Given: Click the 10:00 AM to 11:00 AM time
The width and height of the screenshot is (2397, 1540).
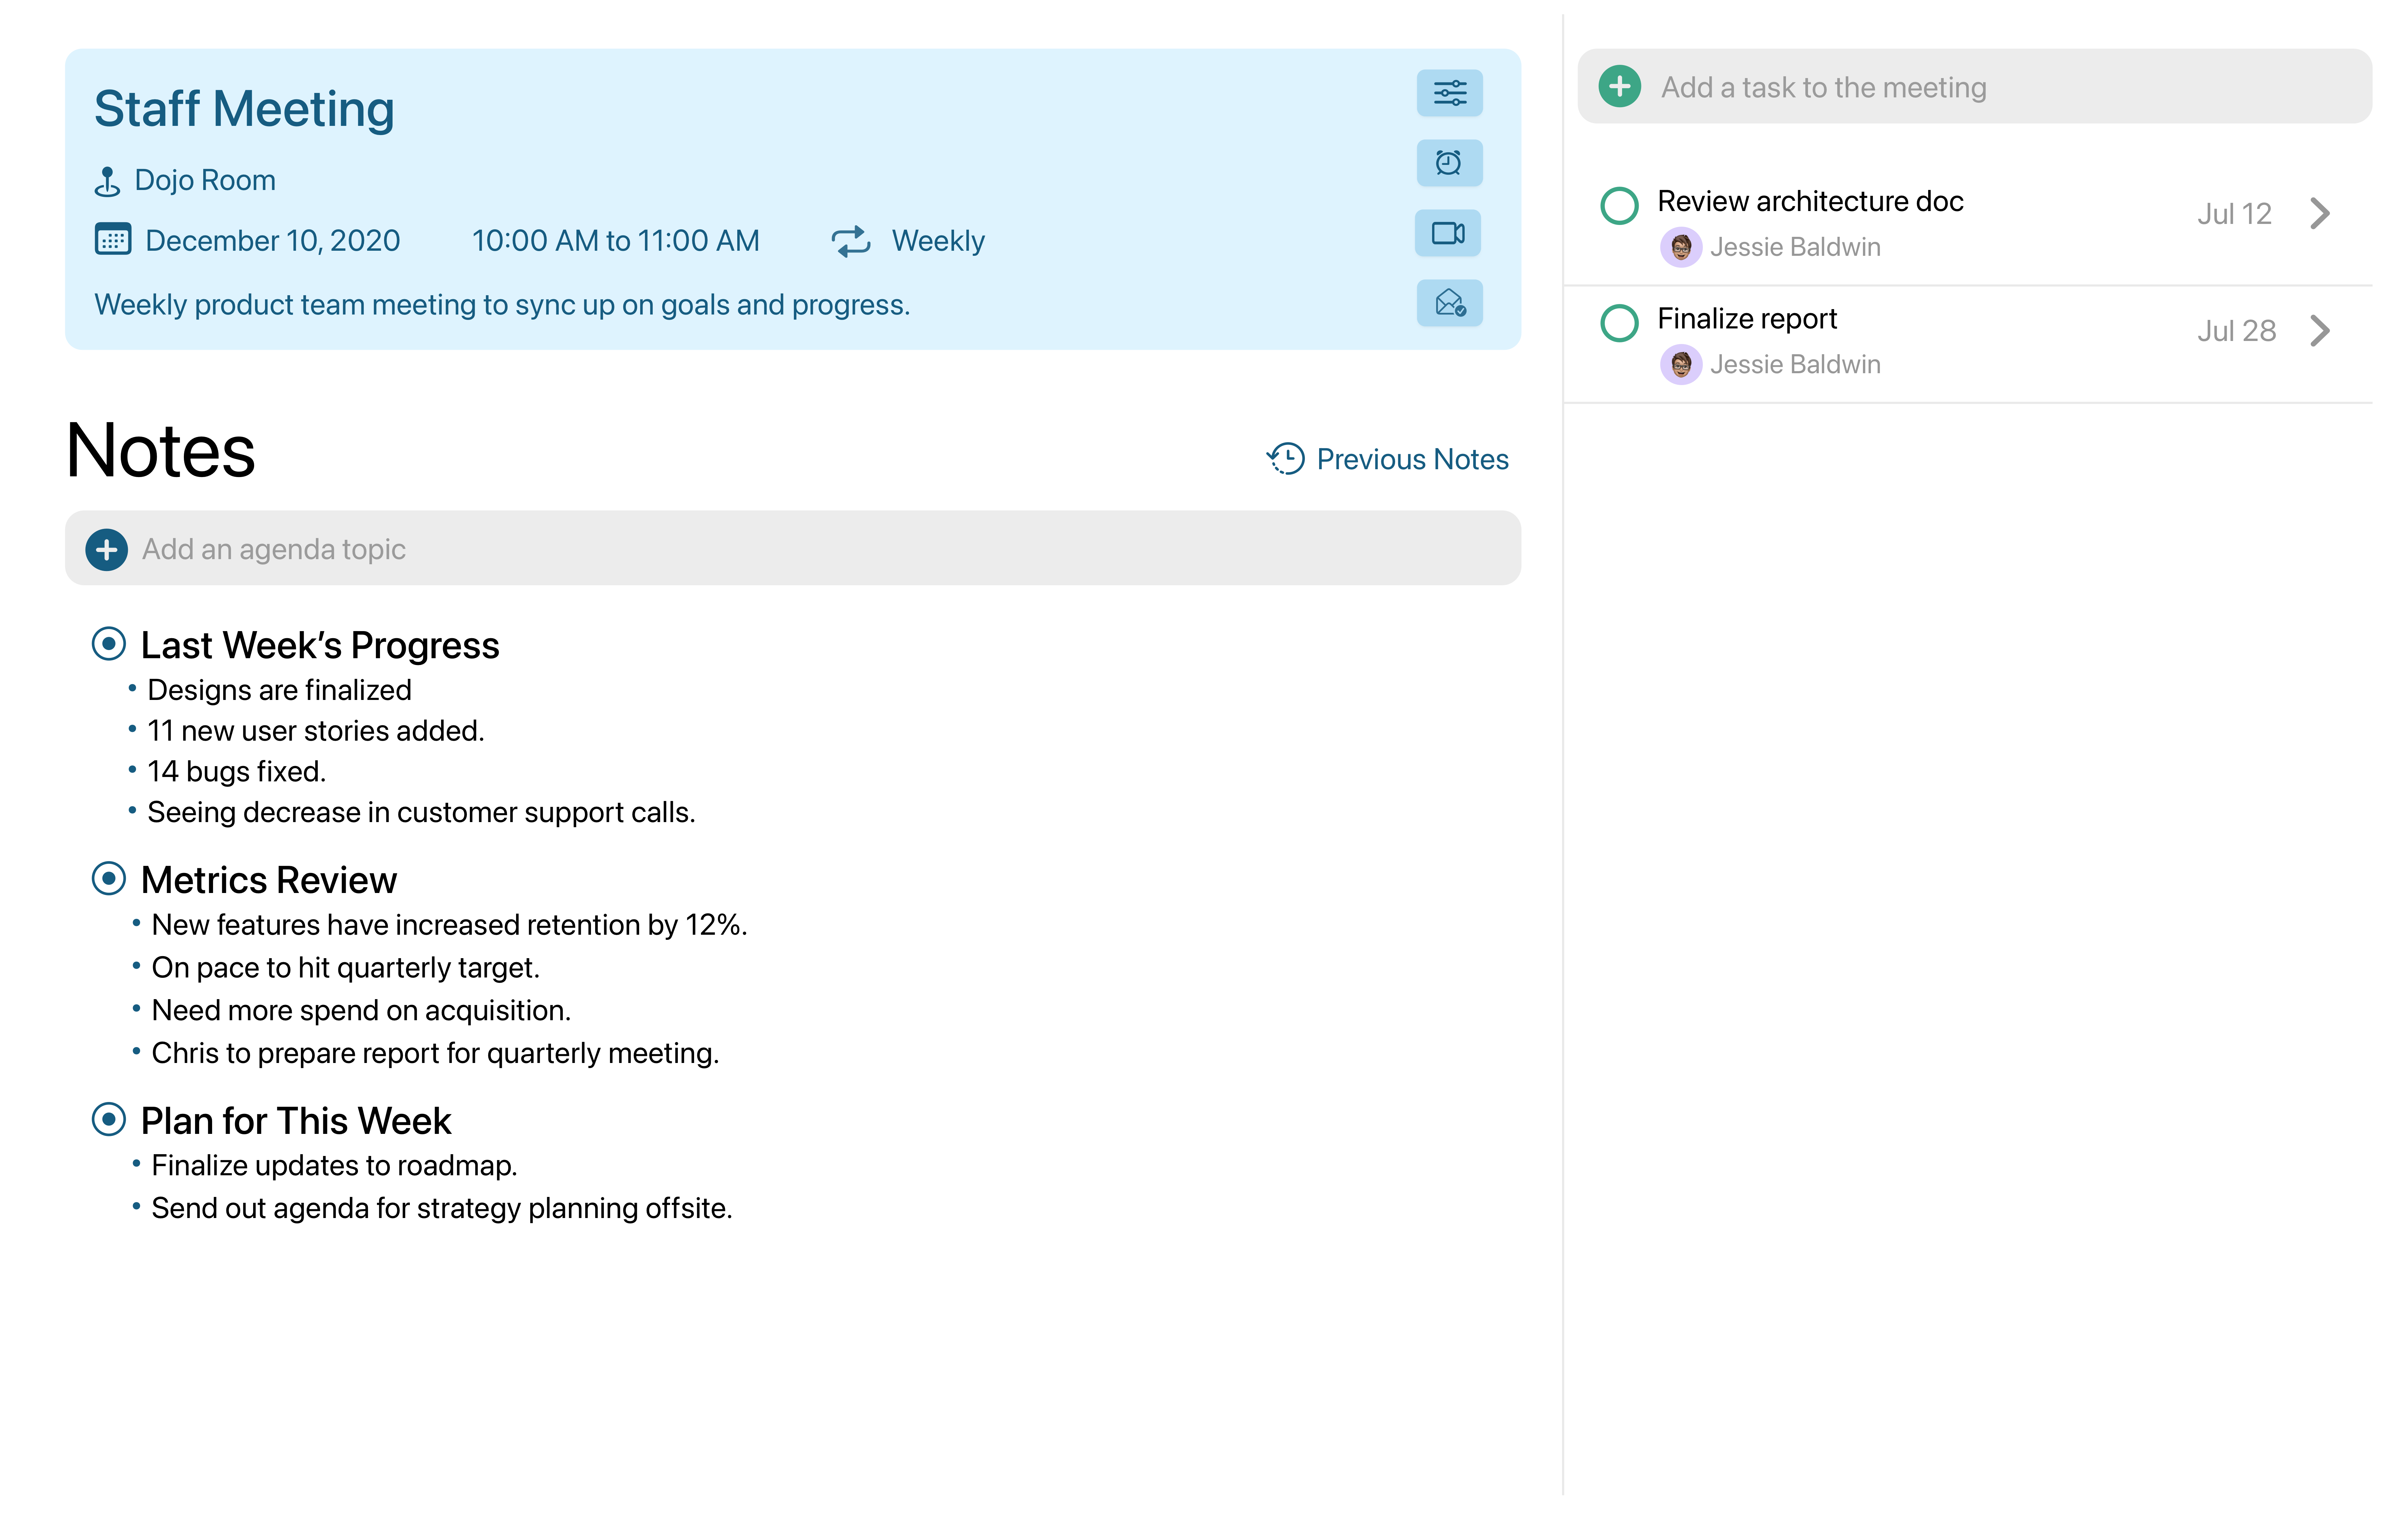Looking at the screenshot, I should pos(615,241).
